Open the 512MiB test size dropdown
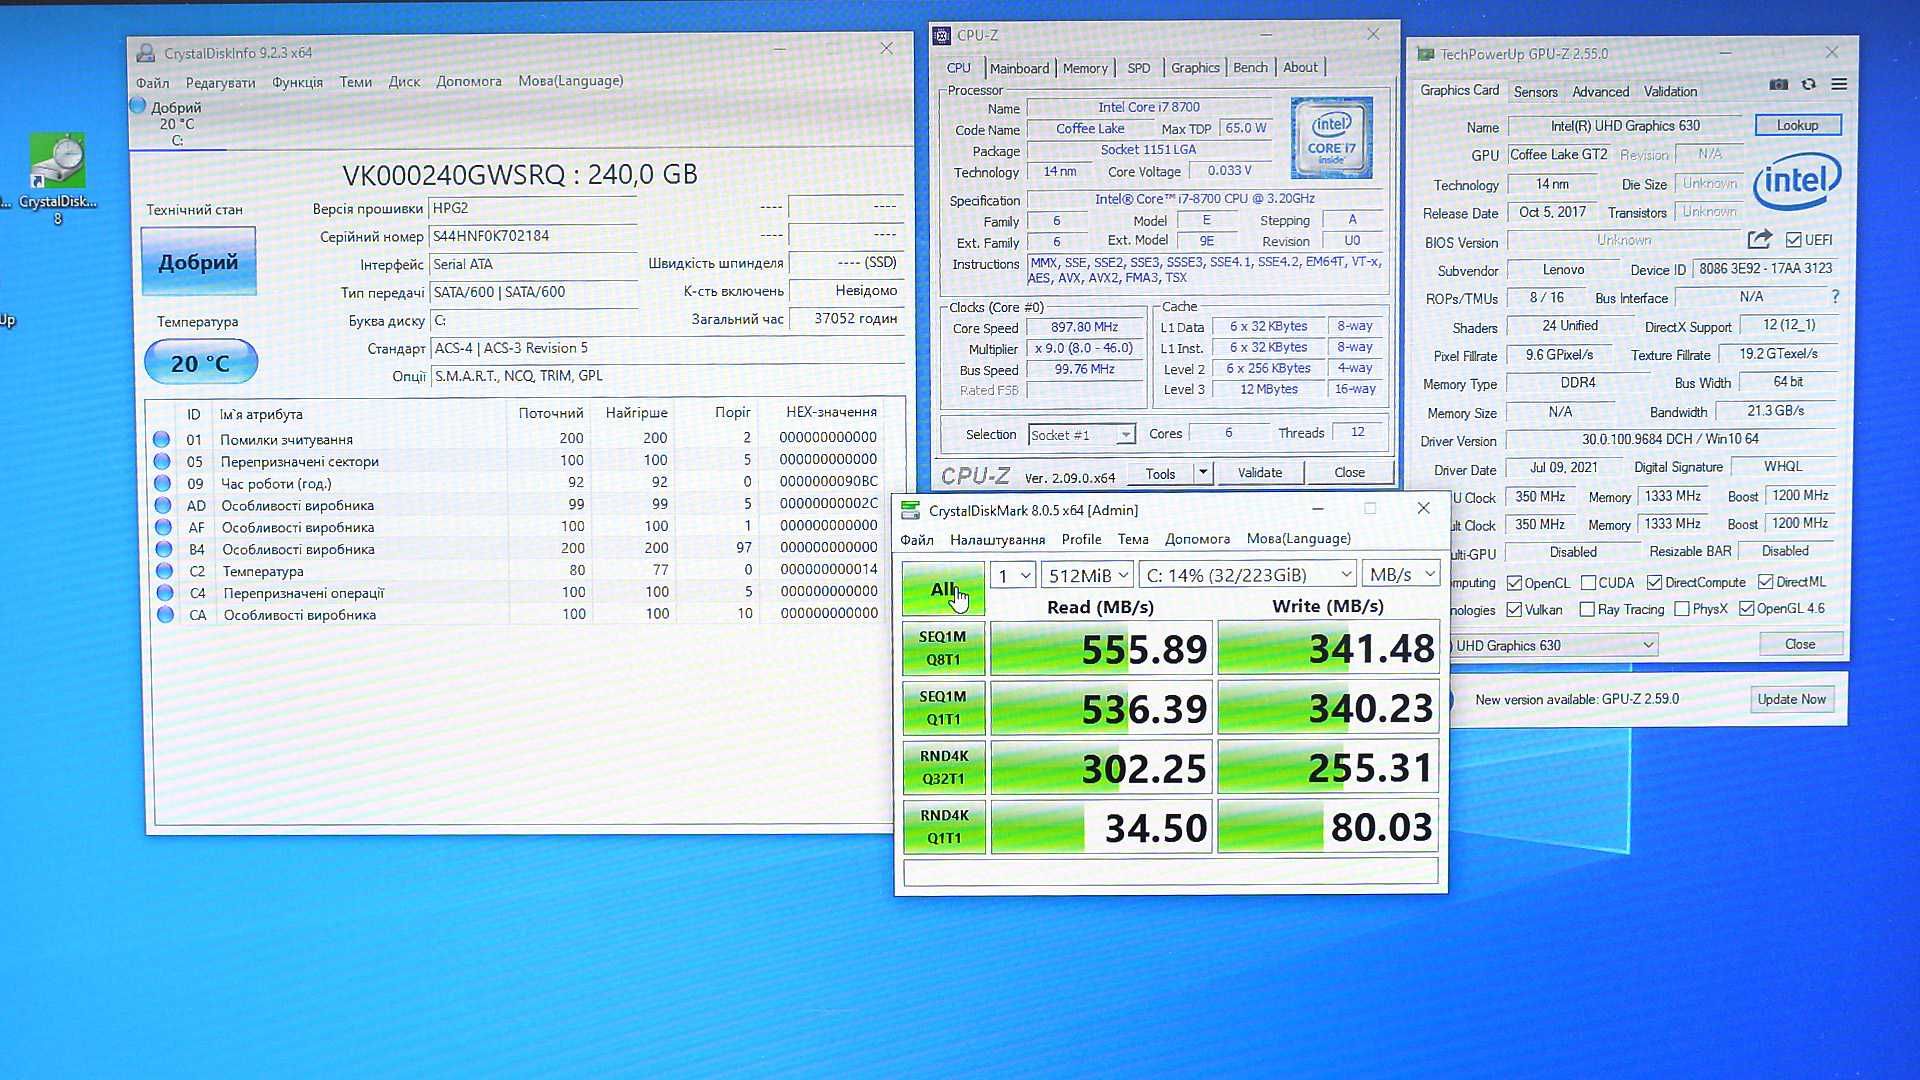Viewport: 1920px width, 1080px height. (x=1087, y=575)
